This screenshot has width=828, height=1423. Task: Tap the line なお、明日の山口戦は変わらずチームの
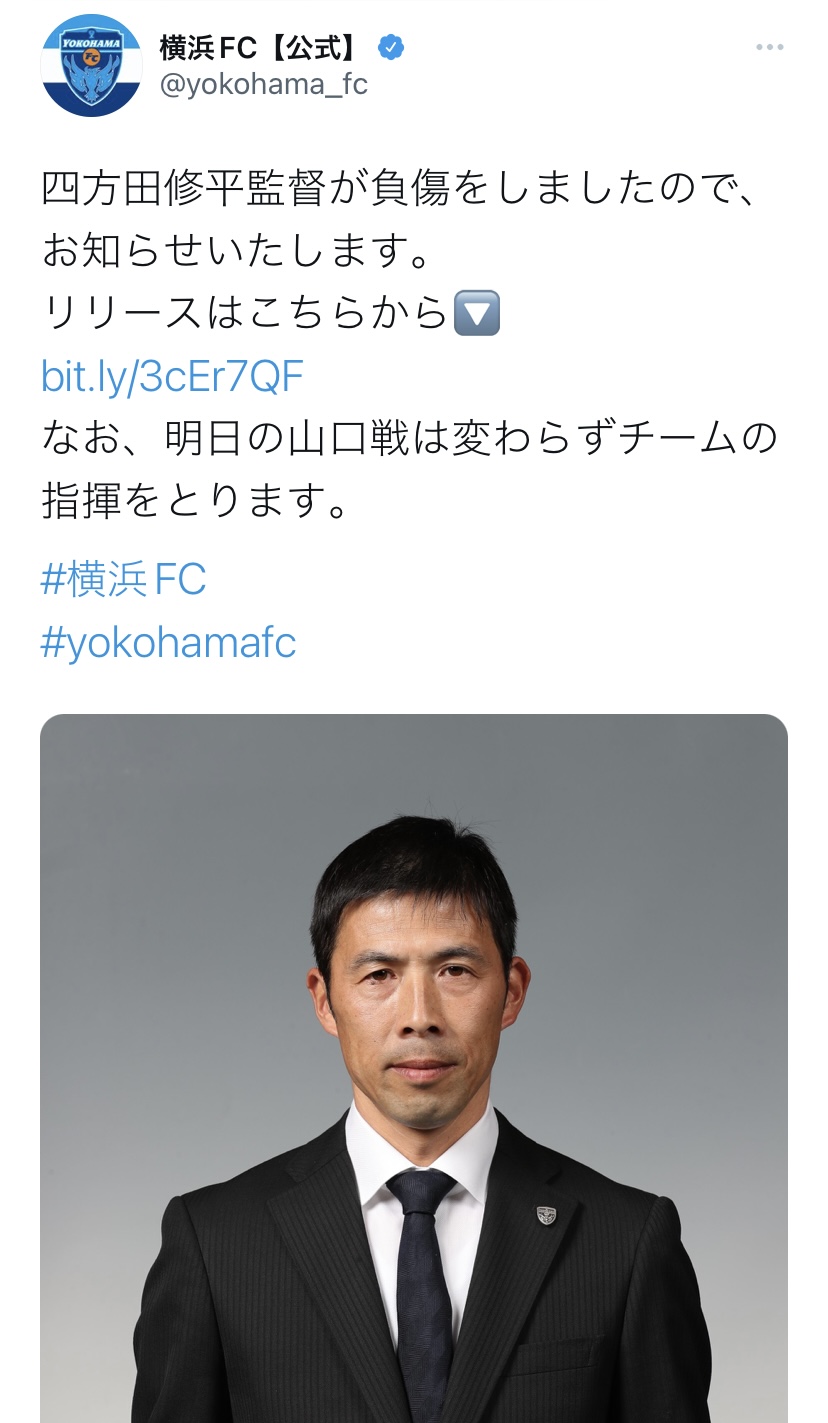409,439
